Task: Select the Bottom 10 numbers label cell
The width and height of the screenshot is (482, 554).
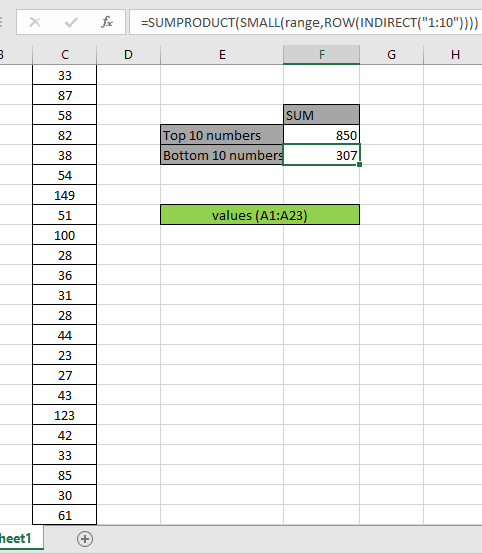Action: pos(222,155)
